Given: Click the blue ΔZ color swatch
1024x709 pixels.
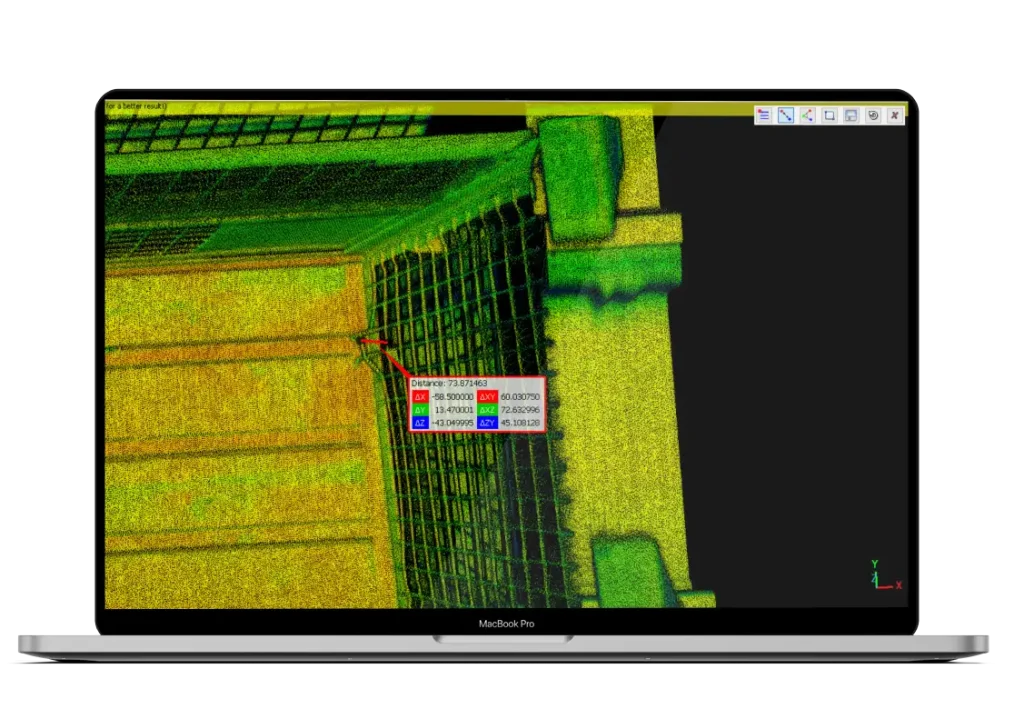Looking at the screenshot, I should (x=420, y=423).
